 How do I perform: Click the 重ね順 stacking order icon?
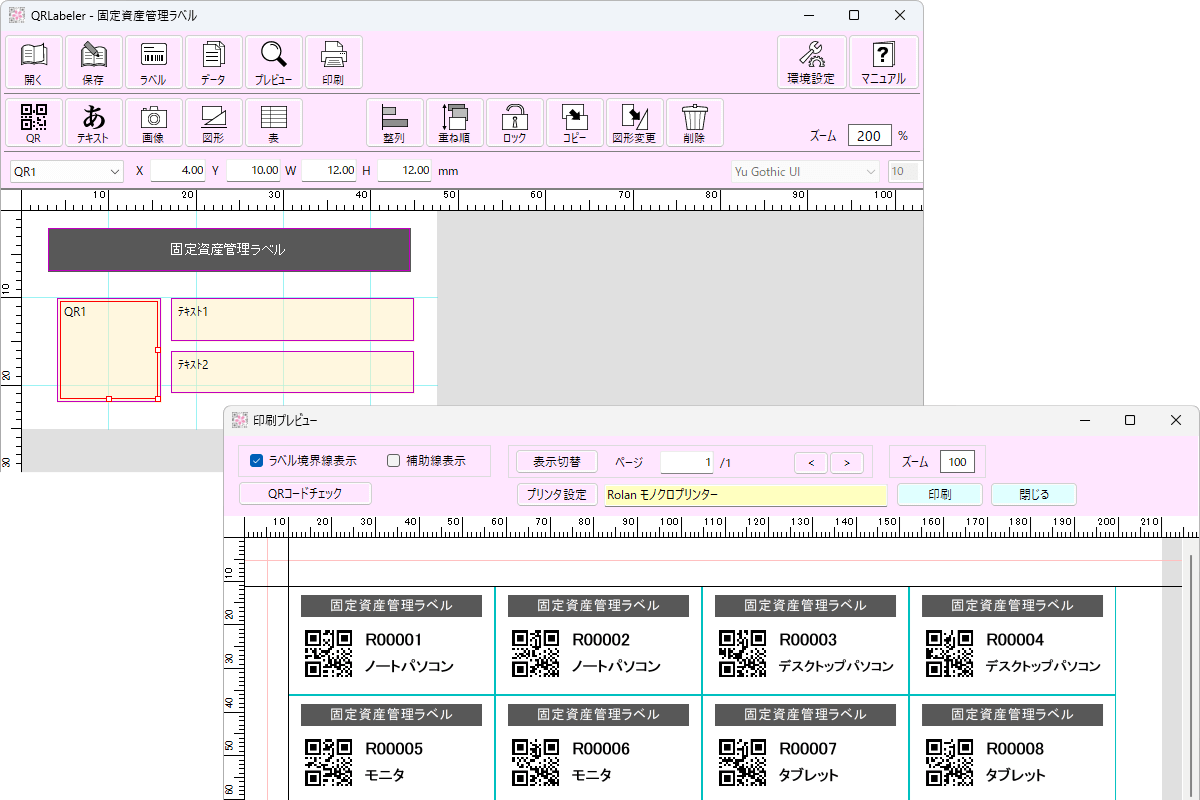pyautogui.click(x=455, y=123)
